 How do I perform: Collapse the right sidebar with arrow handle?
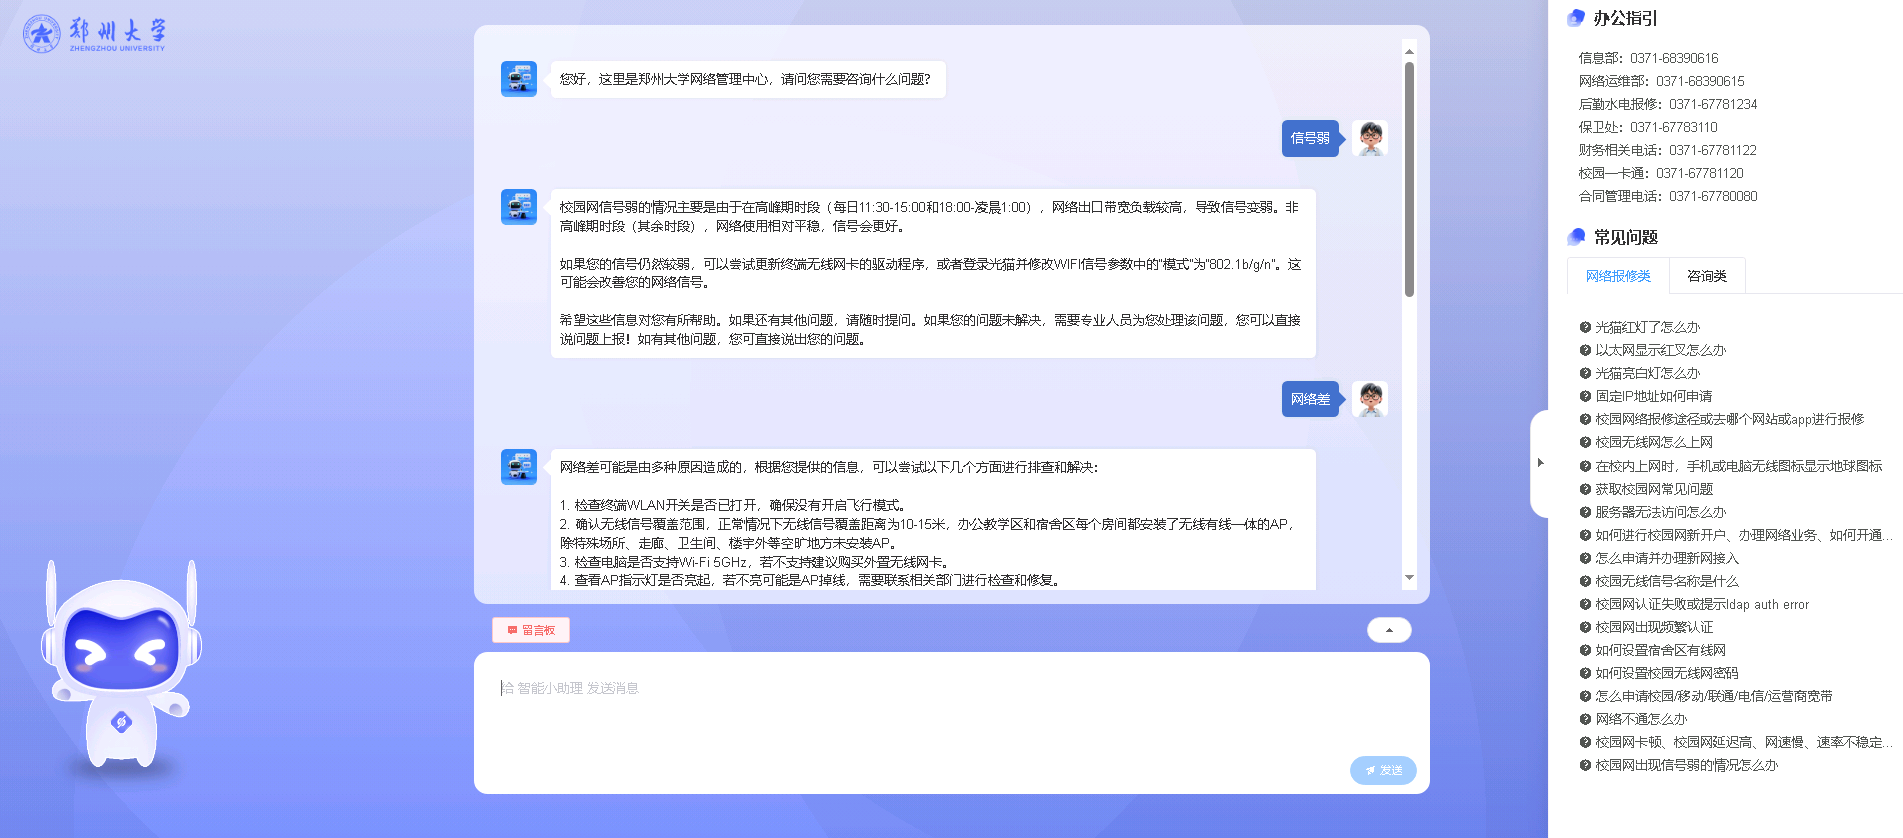(1540, 463)
